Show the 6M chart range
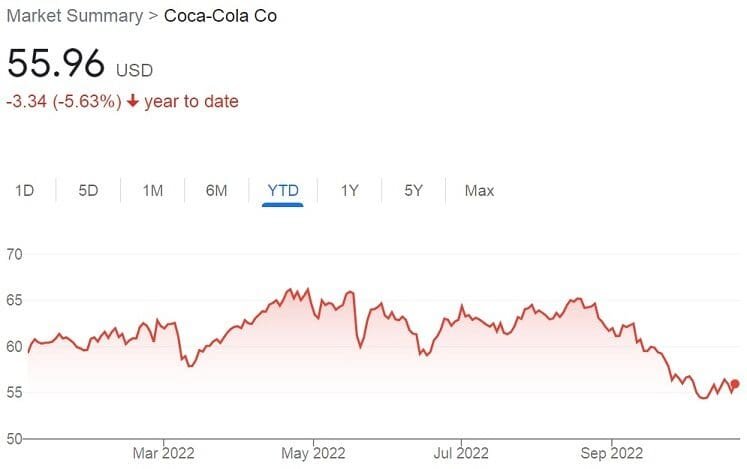The width and height of the screenshot is (747, 469). [216, 190]
